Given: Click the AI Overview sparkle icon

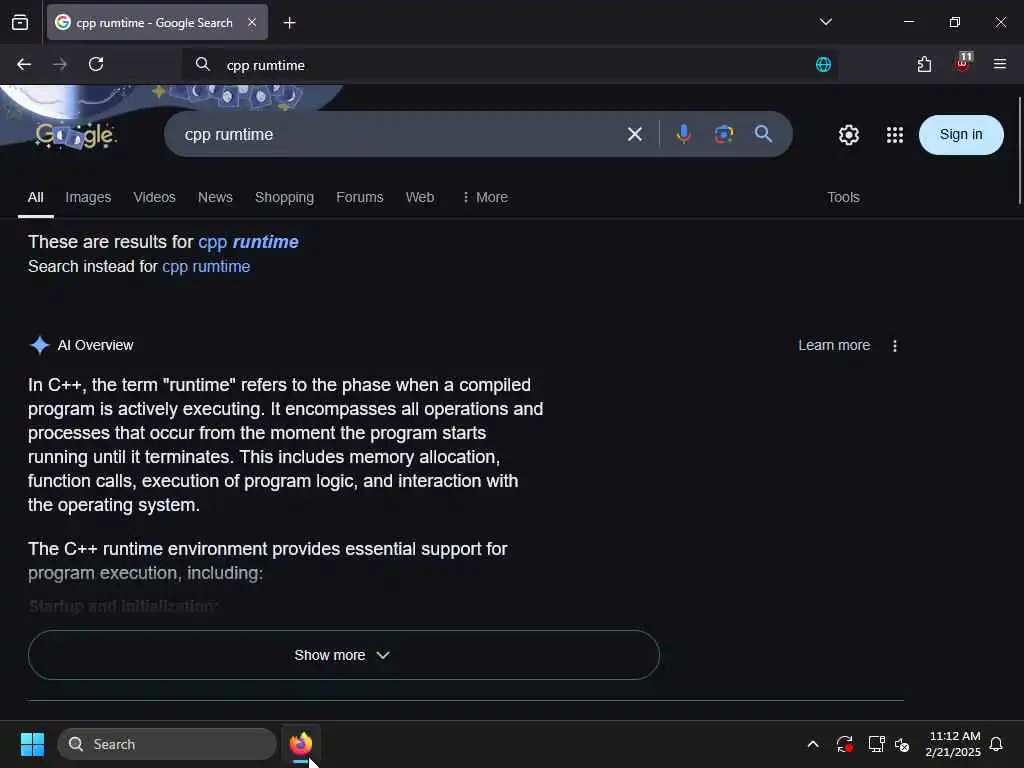Looking at the screenshot, I should pyautogui.click(x=40, y=345).
